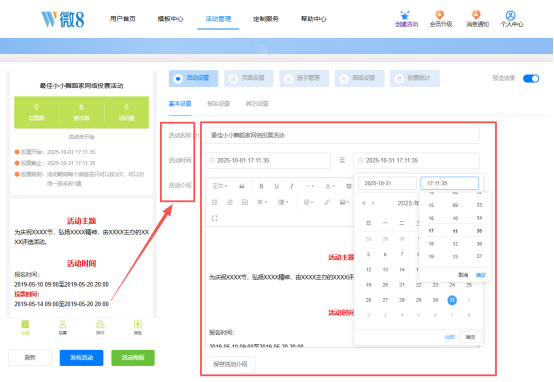554x382 pixels.
Task: Open the indent options dropdown
Action: (x=283, y=202)
